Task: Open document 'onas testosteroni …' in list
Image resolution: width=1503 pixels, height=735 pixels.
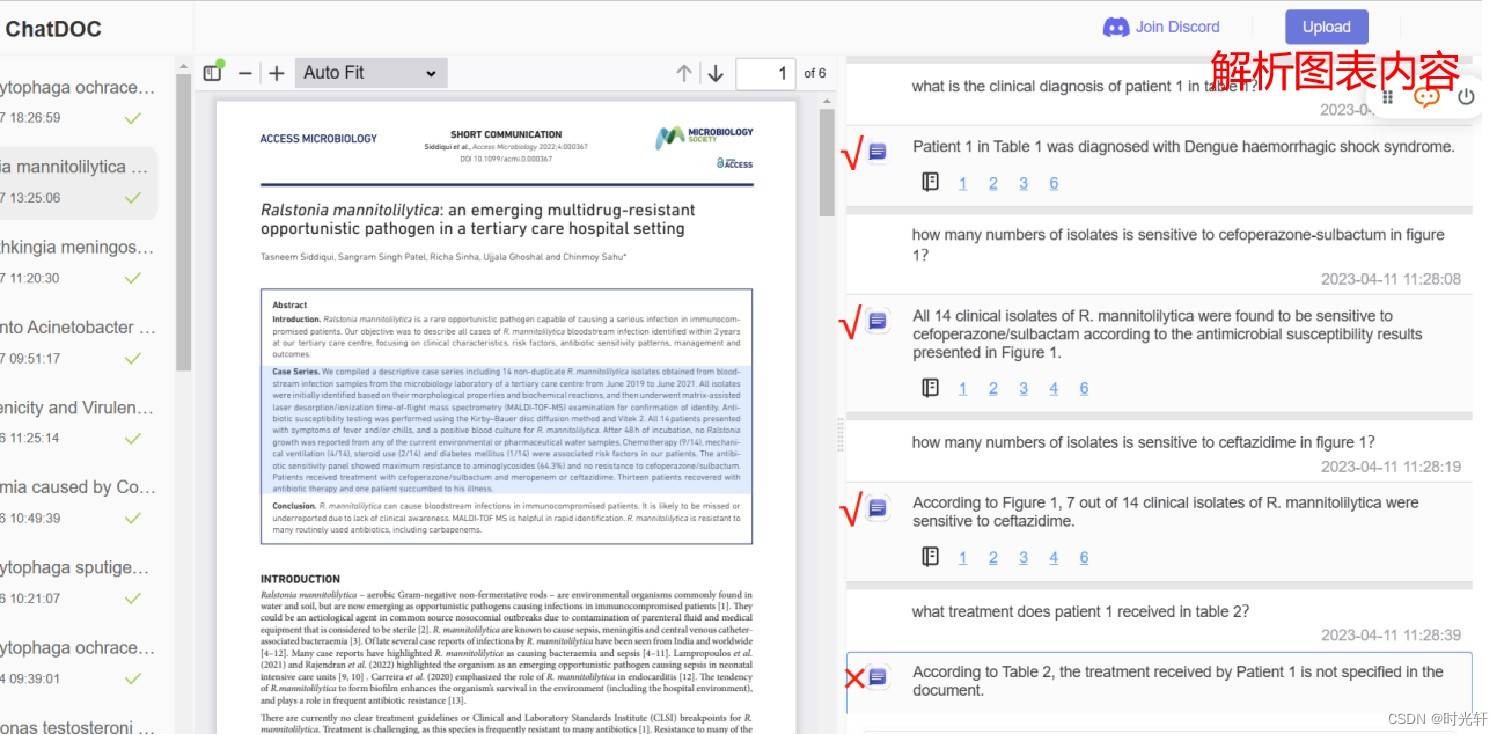Action: (x=78, y=727)
